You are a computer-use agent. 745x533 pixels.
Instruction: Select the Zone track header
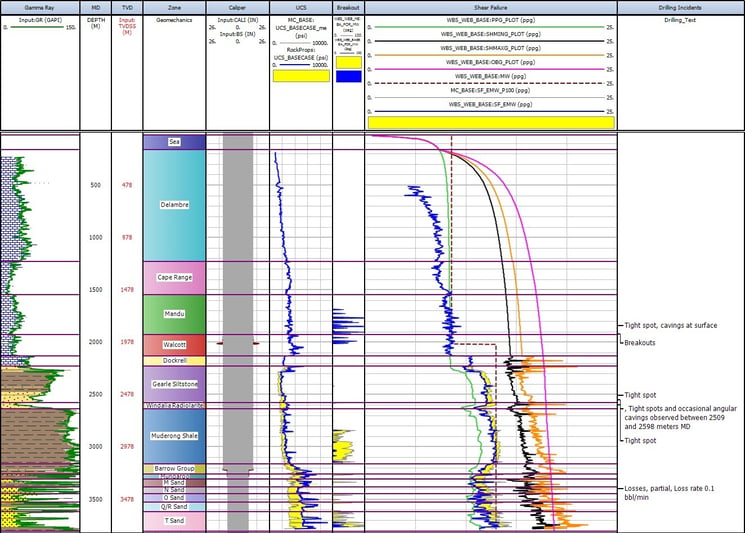(174, 8)
